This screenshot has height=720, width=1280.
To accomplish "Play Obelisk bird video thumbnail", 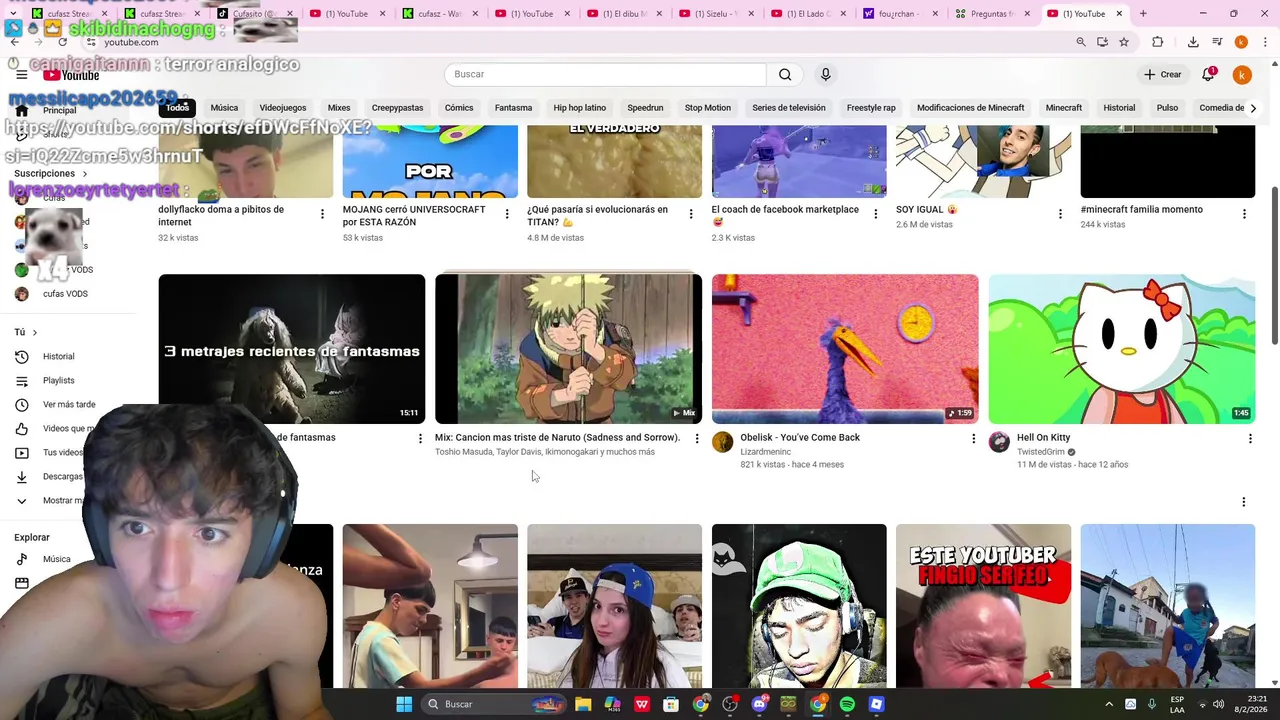I will tap(845, 349).
